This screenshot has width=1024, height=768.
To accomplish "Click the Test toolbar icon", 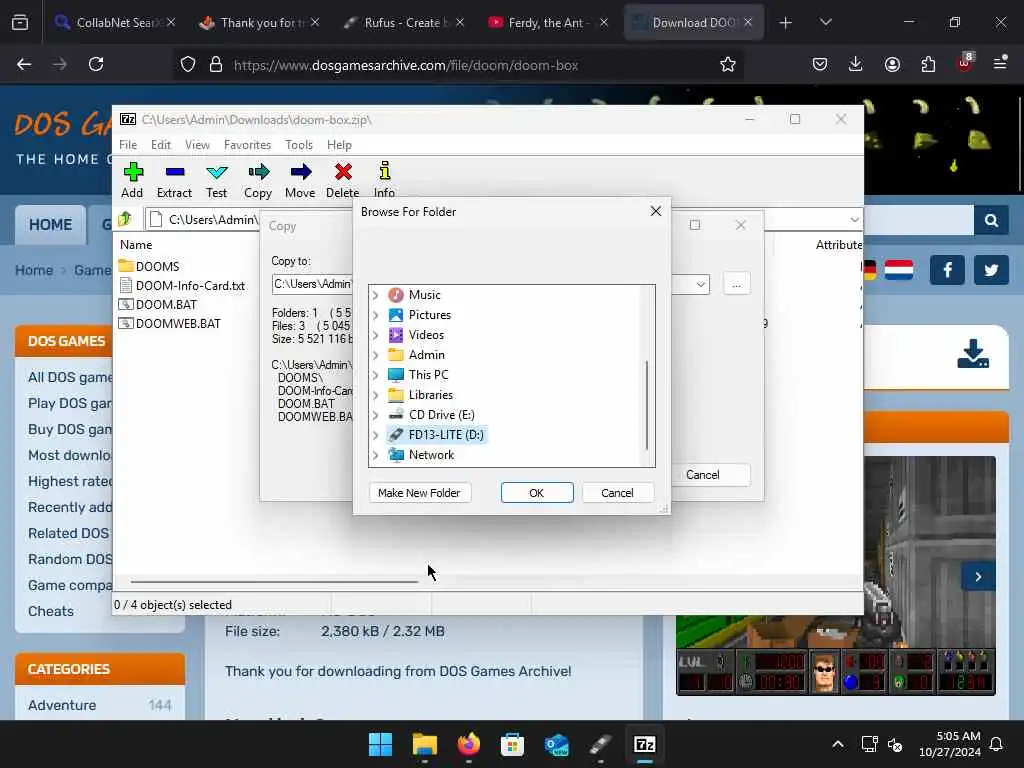I will pyautogui.click(x=216, y=180).
